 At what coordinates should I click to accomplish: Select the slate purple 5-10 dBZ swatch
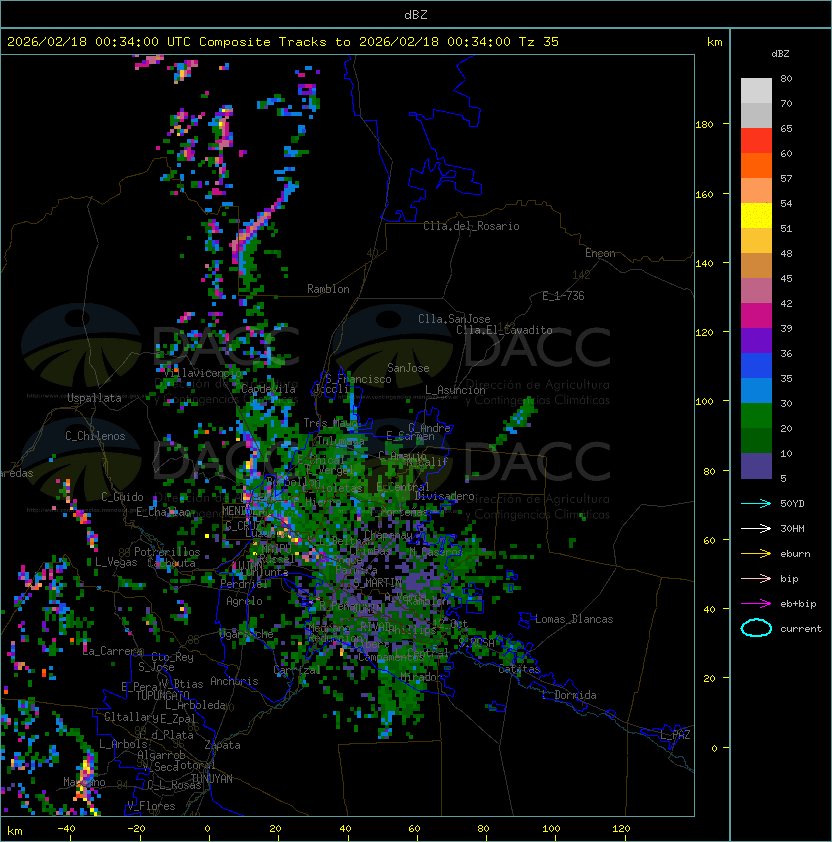point(756,466)
